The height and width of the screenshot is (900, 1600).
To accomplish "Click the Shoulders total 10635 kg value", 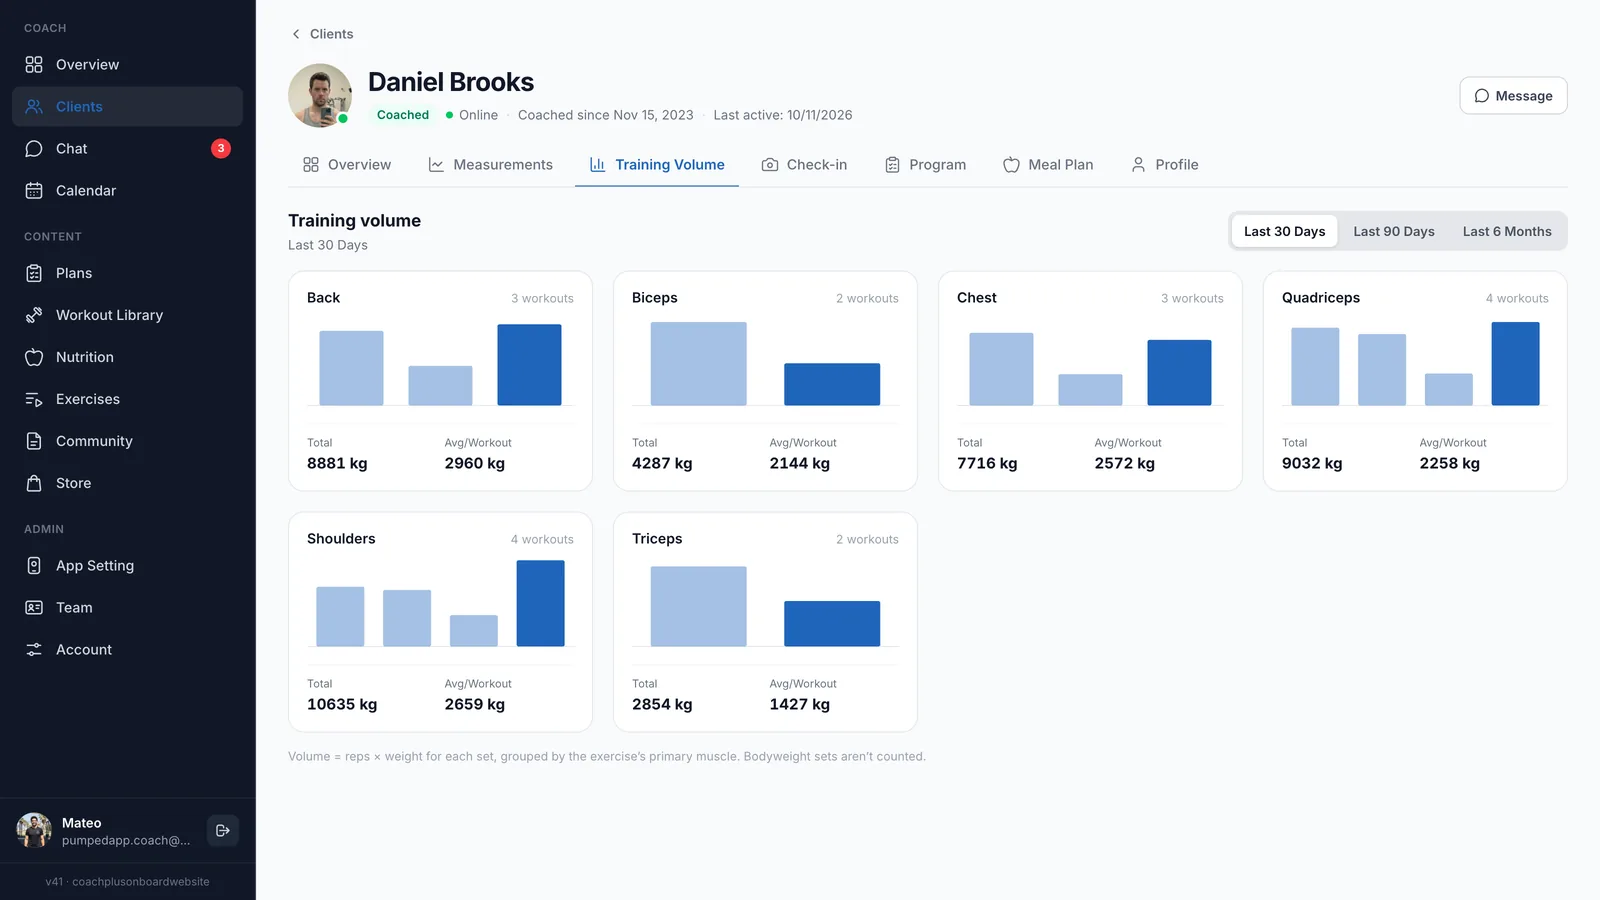I will 342,705.
